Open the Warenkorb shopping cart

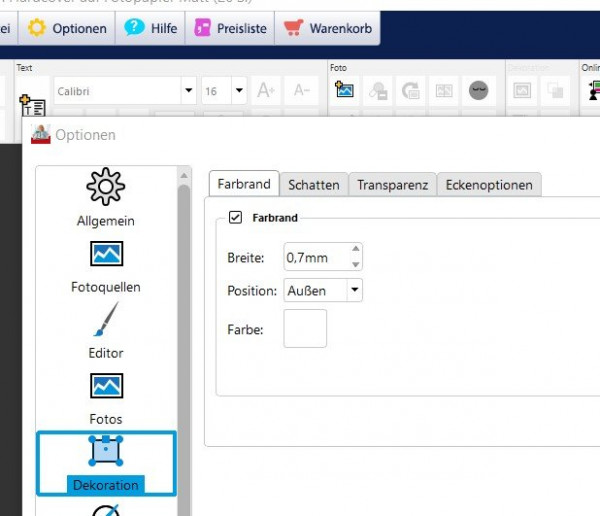point(328,28)
